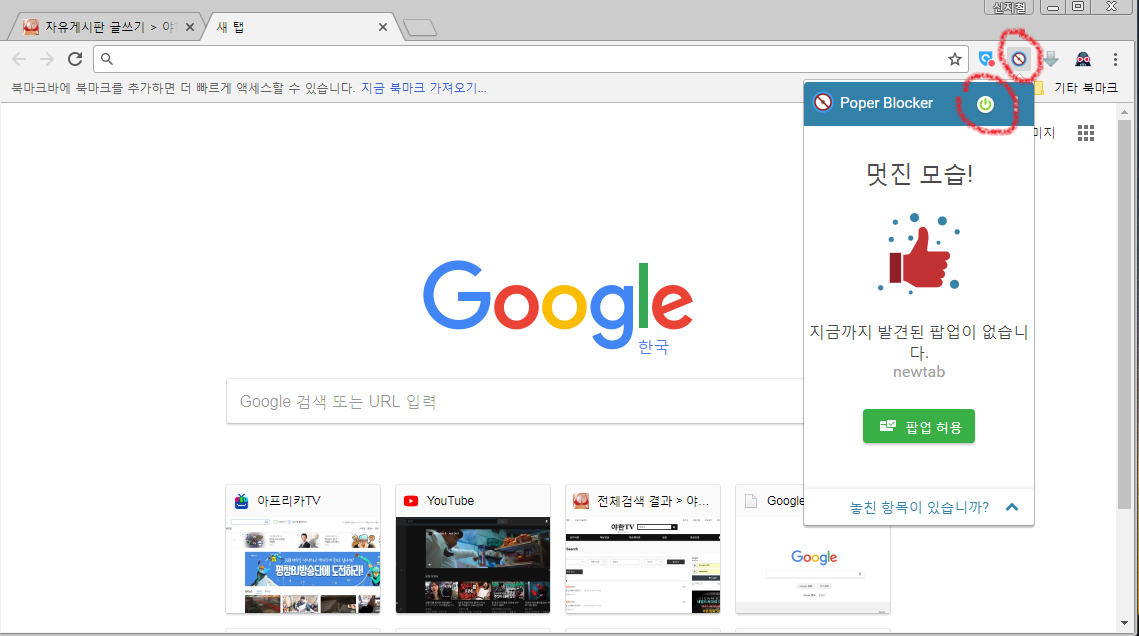Screen dimensions: 1139x636
Task: Open the YouTube thumbnail
Action: click(473, 549)
